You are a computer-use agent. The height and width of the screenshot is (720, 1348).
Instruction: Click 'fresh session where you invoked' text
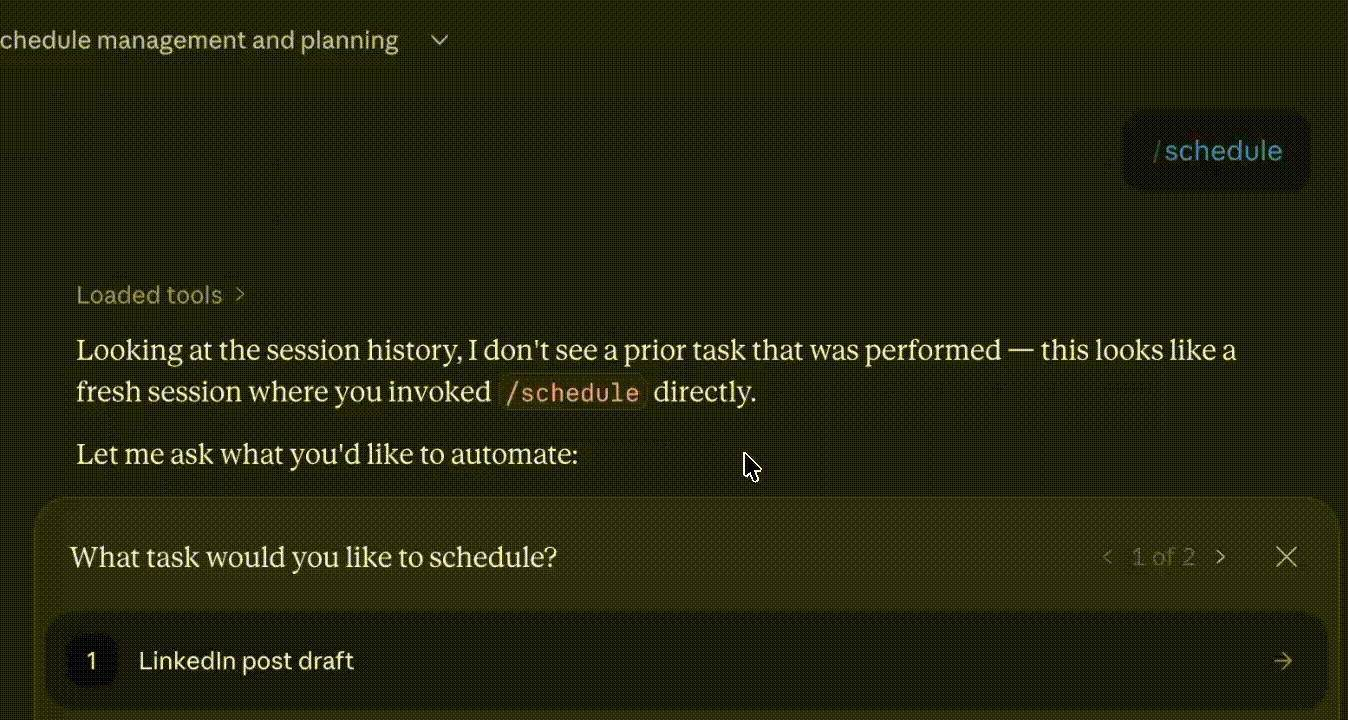point(283,392)
